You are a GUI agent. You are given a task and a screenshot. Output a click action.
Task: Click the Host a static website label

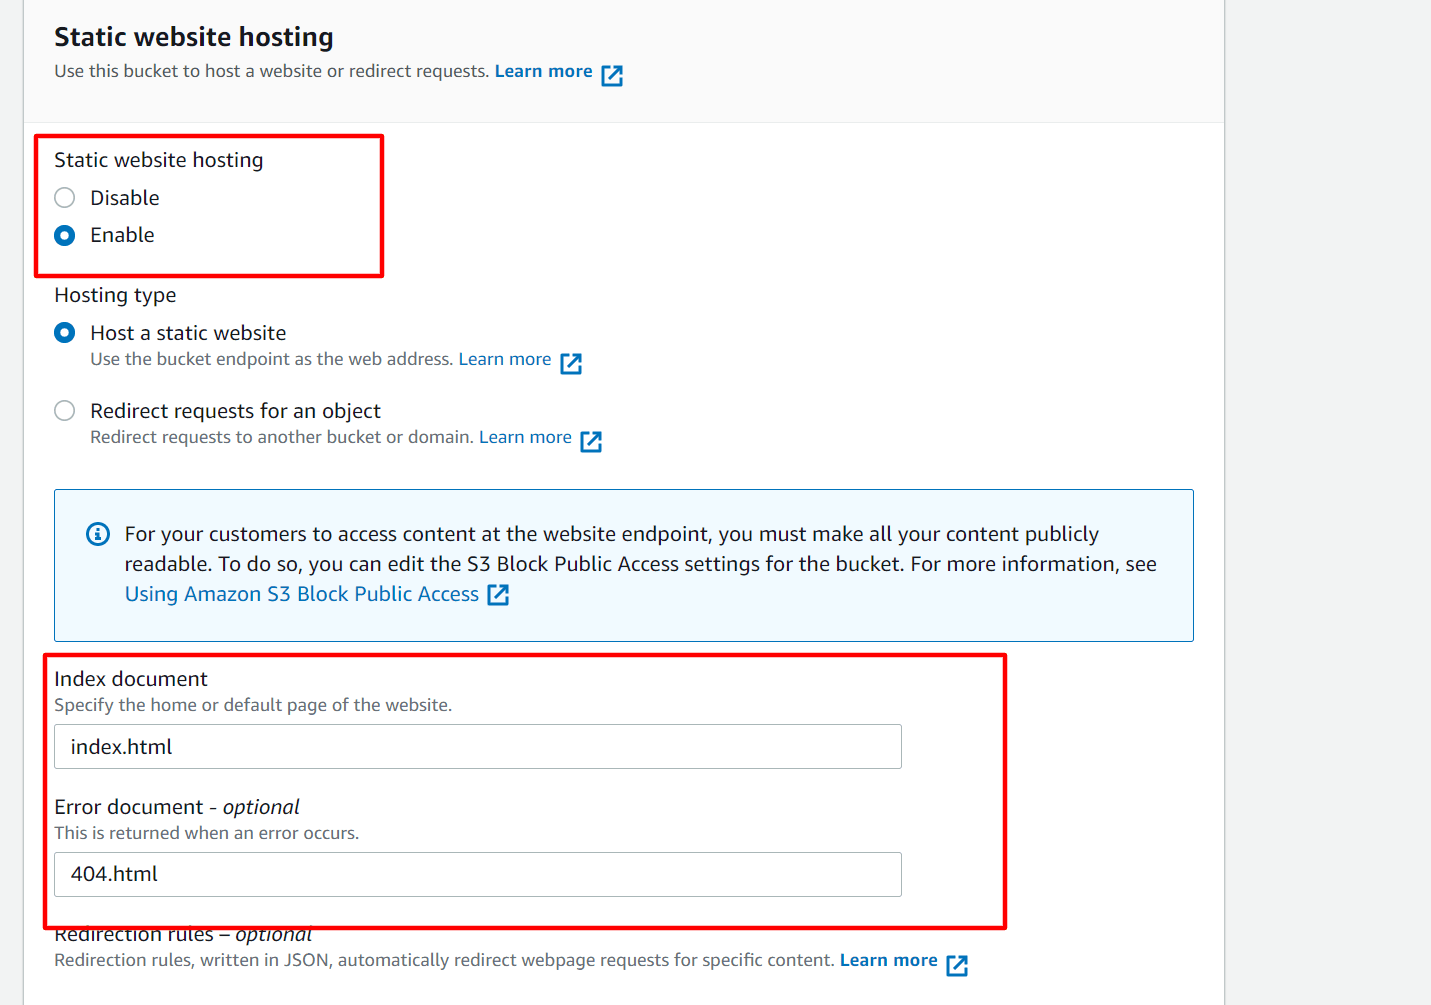coord(188,333)
